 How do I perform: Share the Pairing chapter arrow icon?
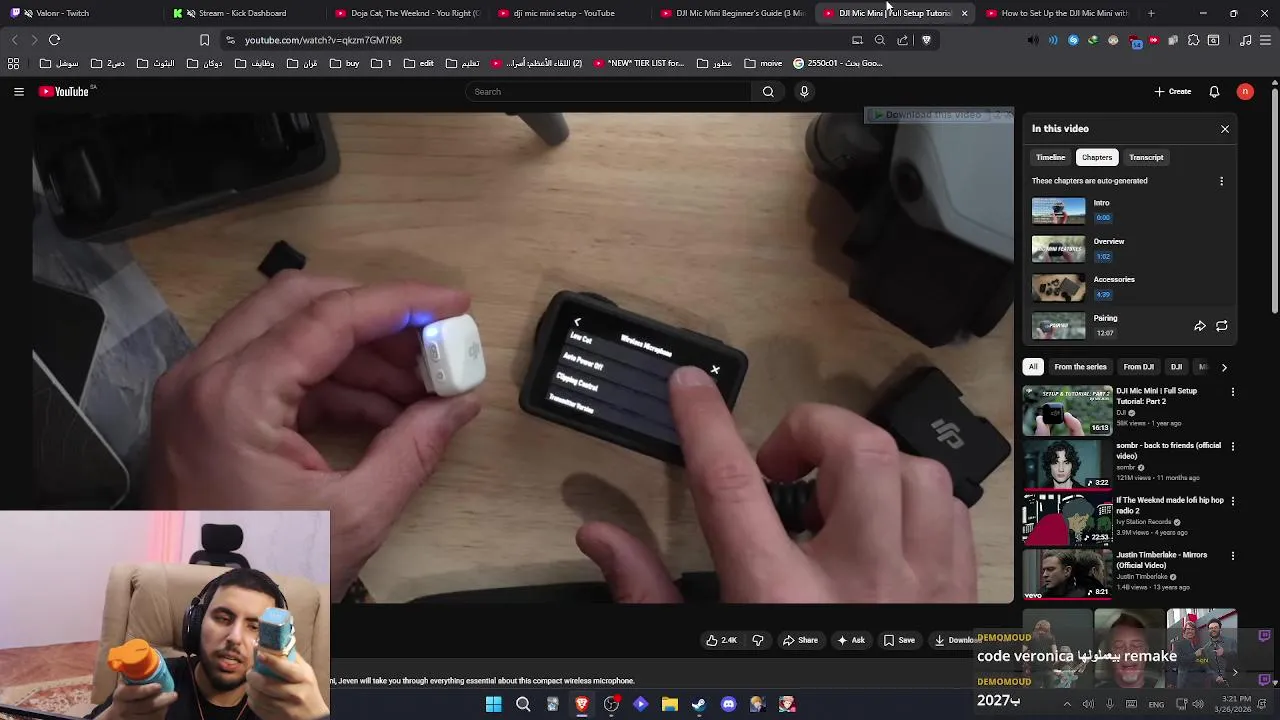click(1200, 326)
